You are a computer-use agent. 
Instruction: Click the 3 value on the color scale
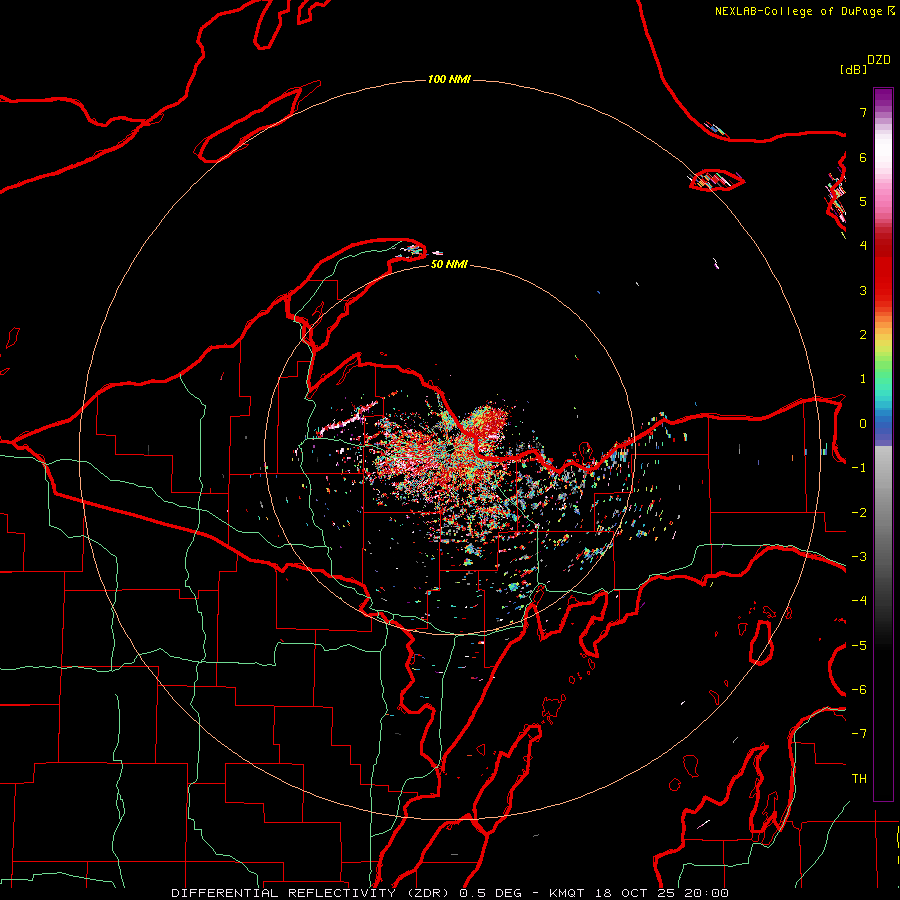click(863, 290)
